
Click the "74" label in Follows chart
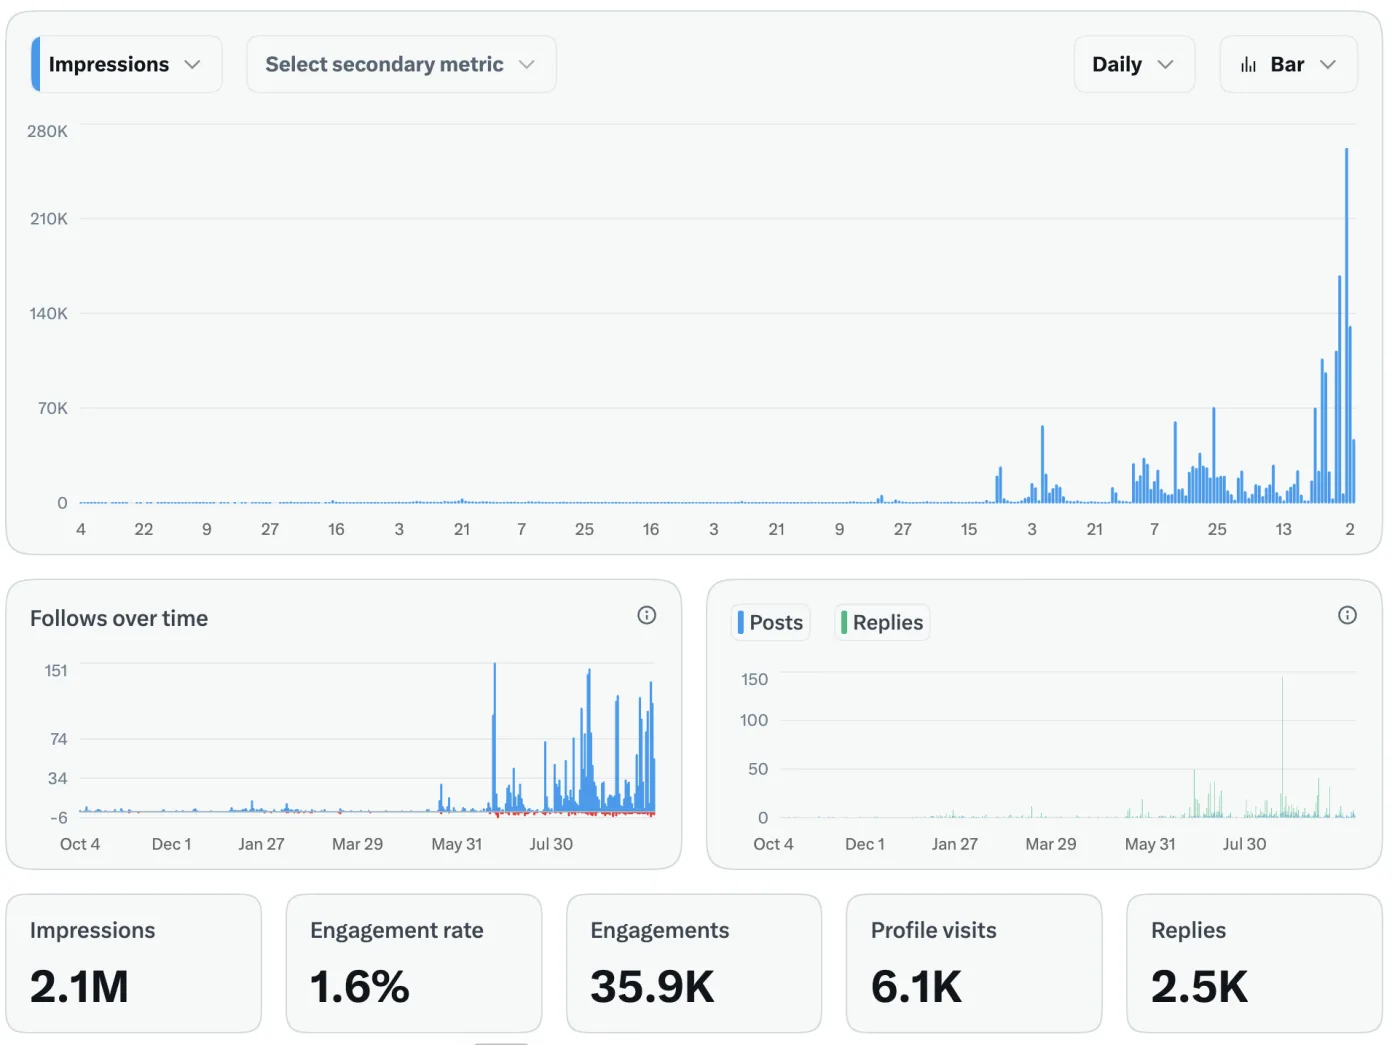[x=58, y=739]
